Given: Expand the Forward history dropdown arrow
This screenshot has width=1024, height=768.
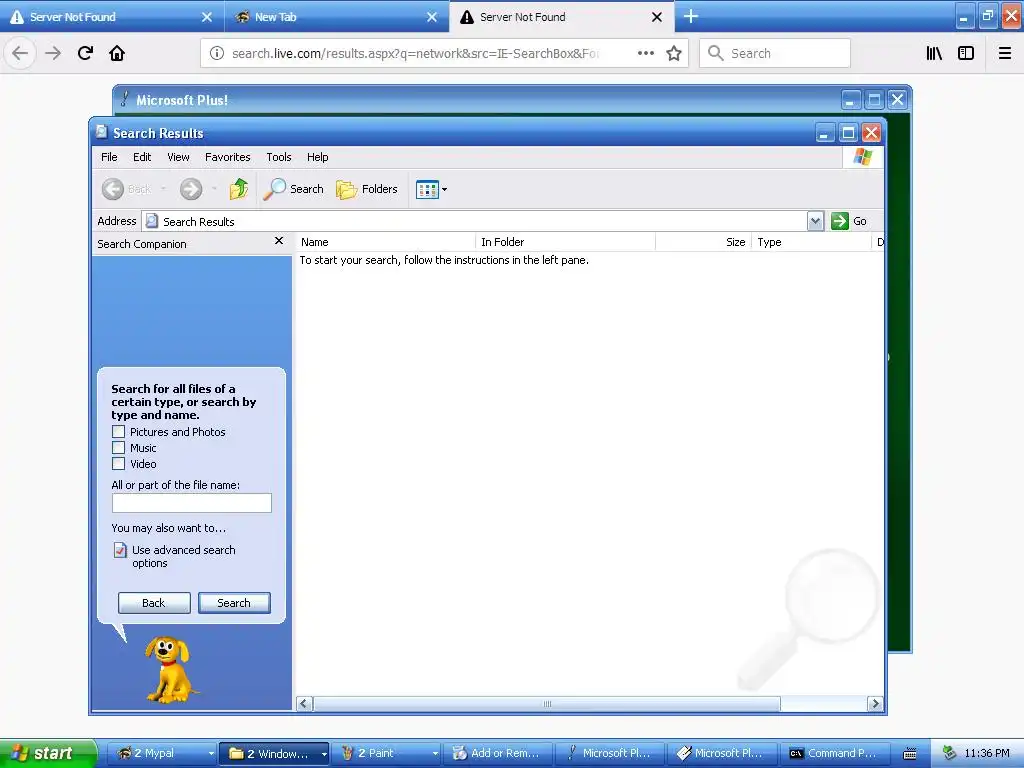Looking at the screenshot, I should 214,189.
